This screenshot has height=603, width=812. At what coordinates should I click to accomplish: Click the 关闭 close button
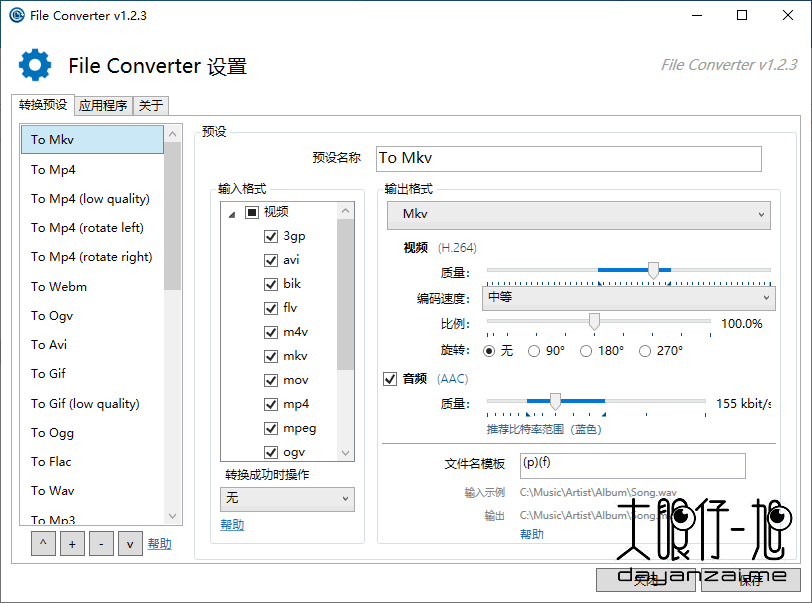(x=646, y=580)
